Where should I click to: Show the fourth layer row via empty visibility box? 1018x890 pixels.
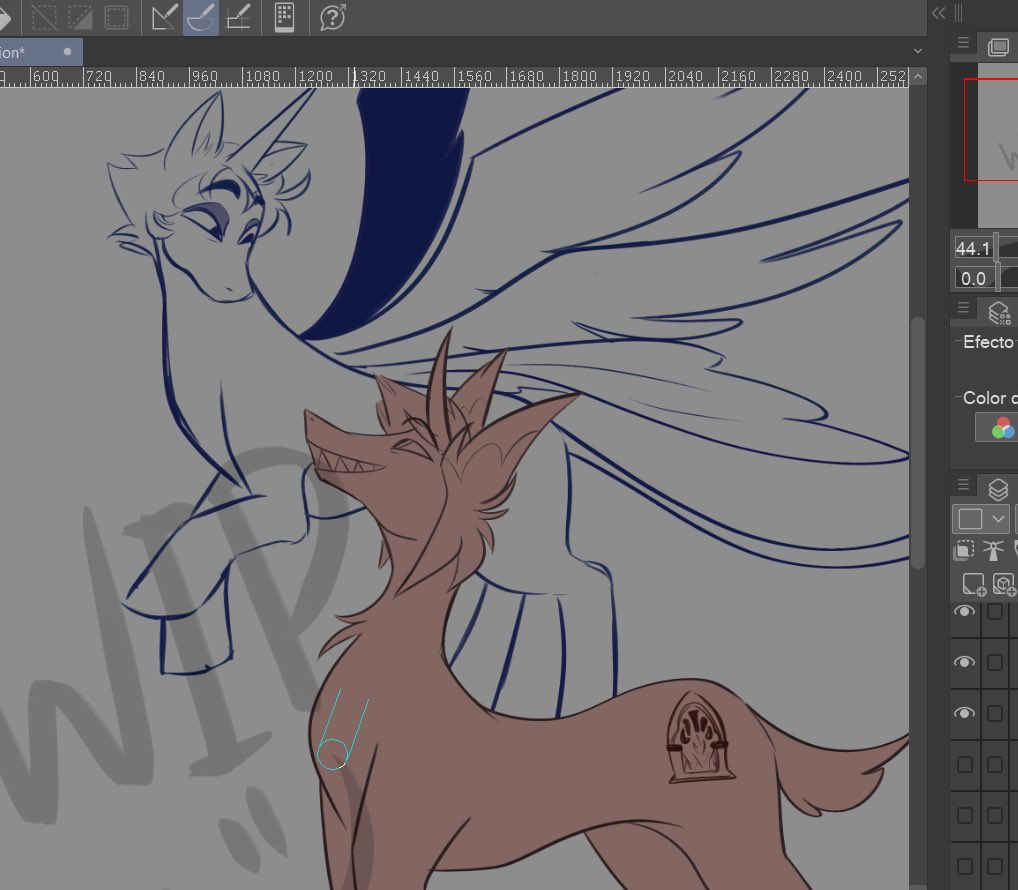tap(965, 764)
